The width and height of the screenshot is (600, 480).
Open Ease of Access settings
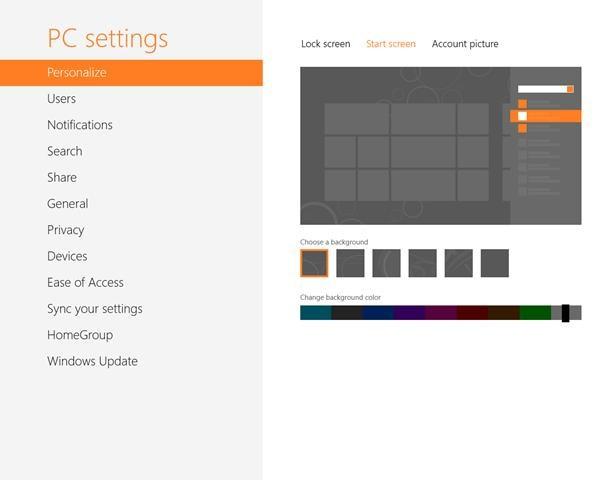[x=85, y=283]
